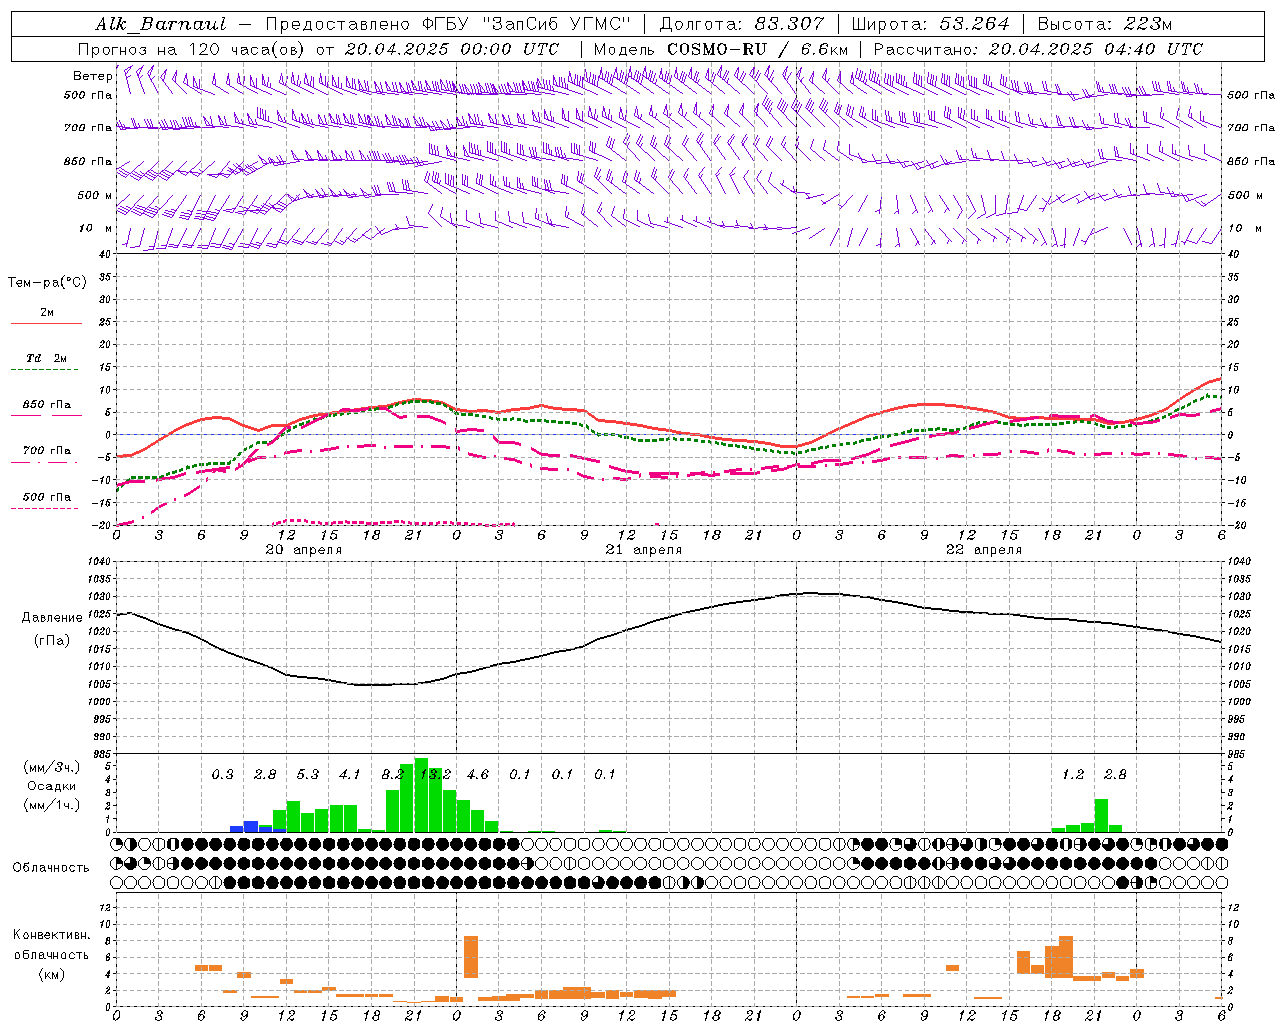
Task: Click the Модель COSMO-RU / 6.6км label
Action: [721, 49]
